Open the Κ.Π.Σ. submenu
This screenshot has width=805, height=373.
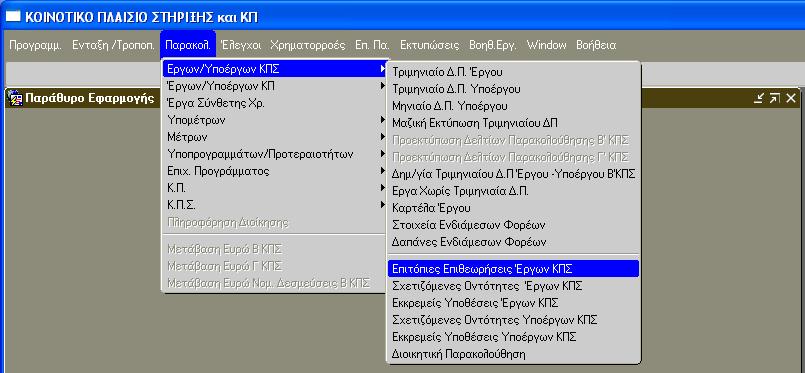(x=275, y=205)
